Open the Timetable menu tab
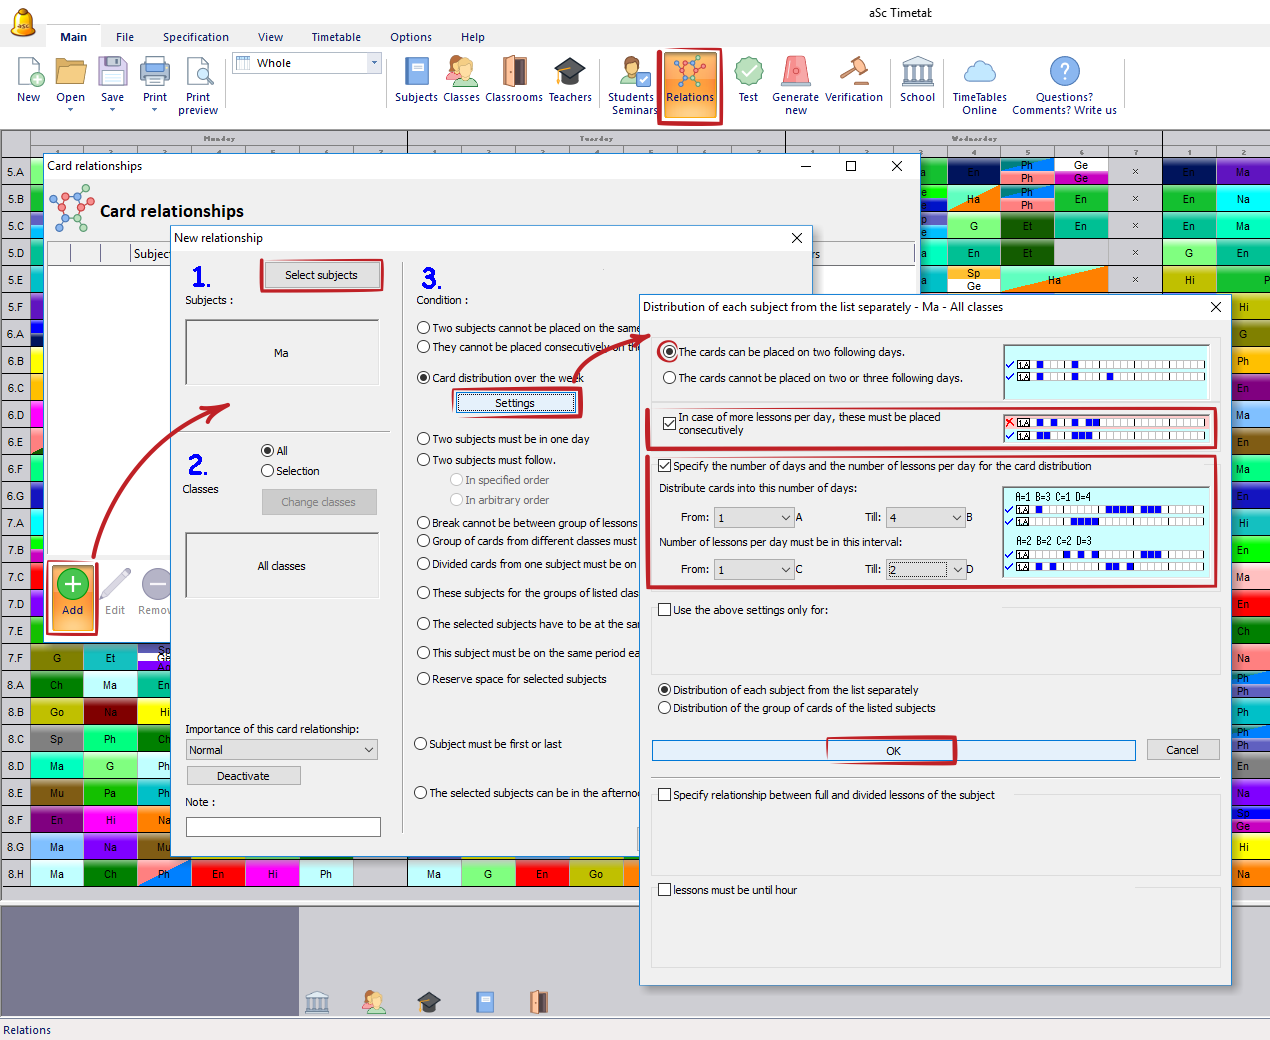This screenshot has width=1270, height=1040. pos(336,37)
